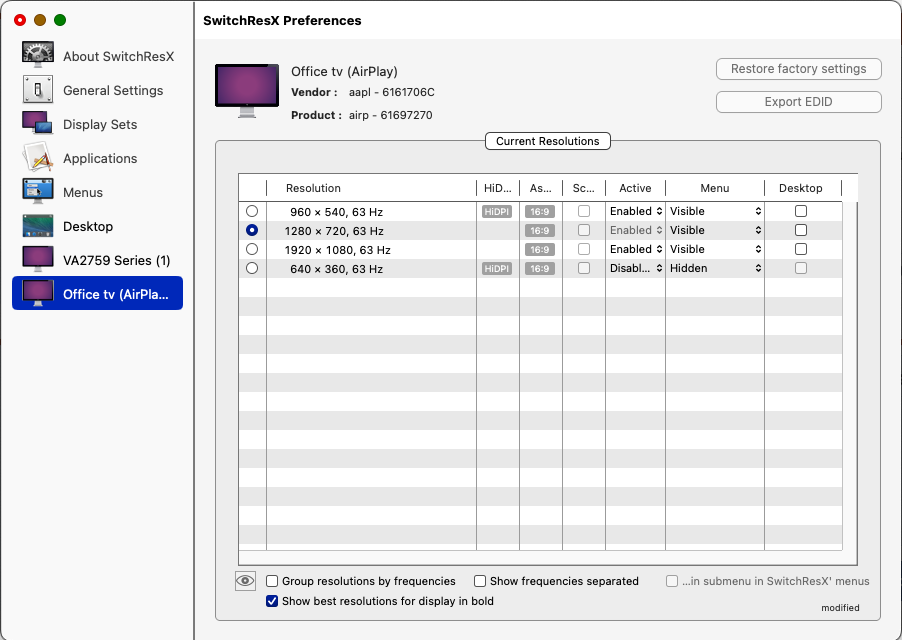
Task: Open Active dropdown for 1920 × 1080
Action: [636, 249]
